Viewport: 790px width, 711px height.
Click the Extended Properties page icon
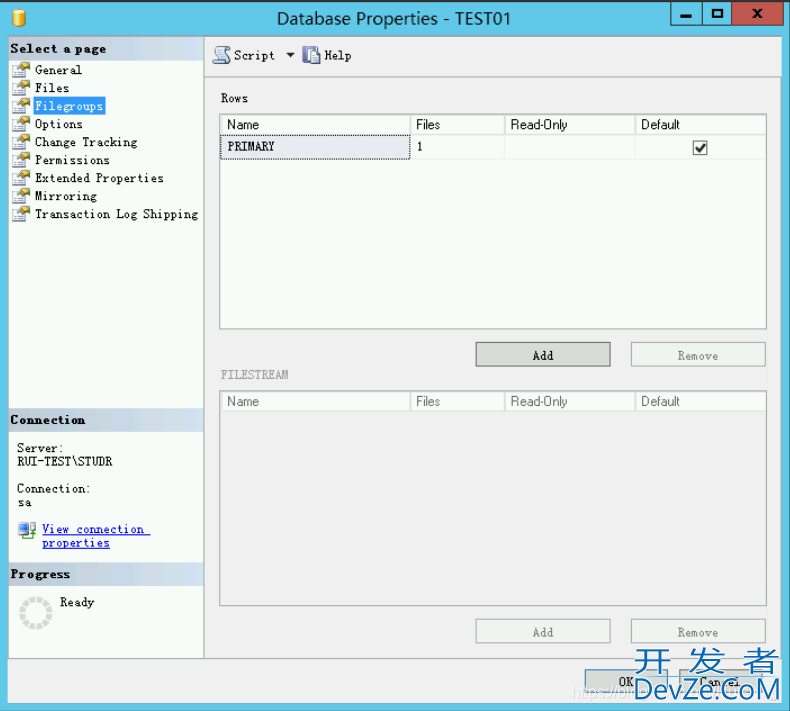(21, 178)
